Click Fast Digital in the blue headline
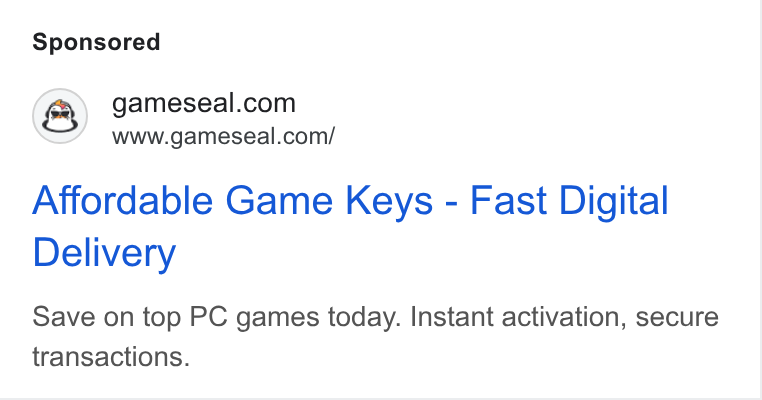The image size is (762, 400). click(x=569, y=200)
